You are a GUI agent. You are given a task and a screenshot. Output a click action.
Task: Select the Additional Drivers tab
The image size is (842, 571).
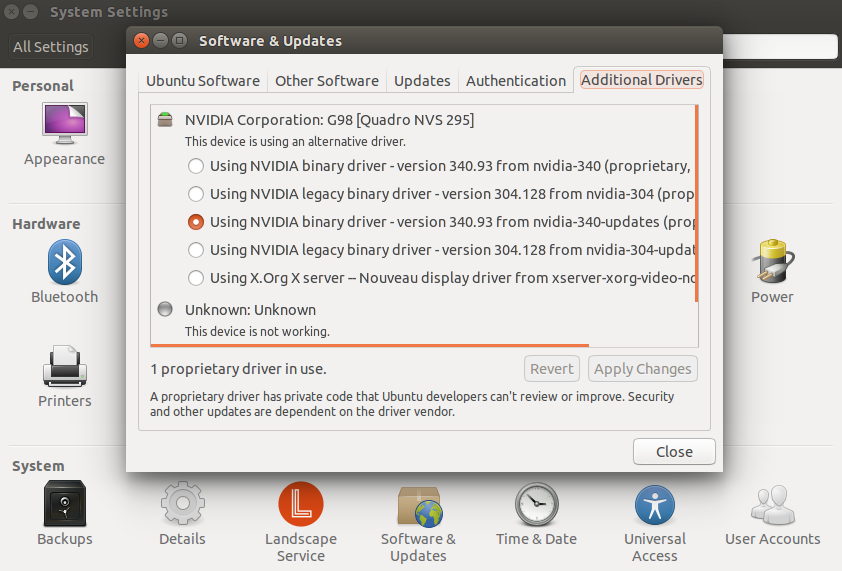coord(642,79)
